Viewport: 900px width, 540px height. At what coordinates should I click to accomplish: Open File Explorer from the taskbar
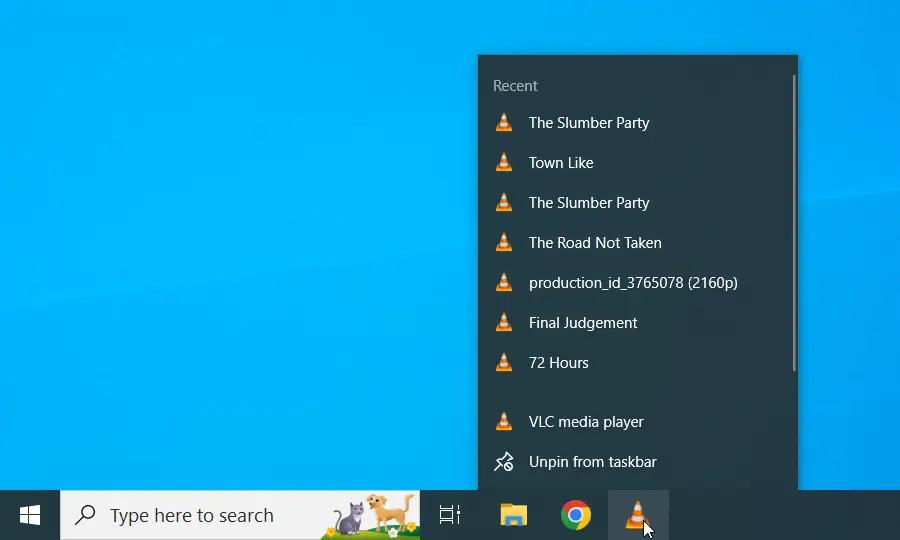click(x=514, y=515)
